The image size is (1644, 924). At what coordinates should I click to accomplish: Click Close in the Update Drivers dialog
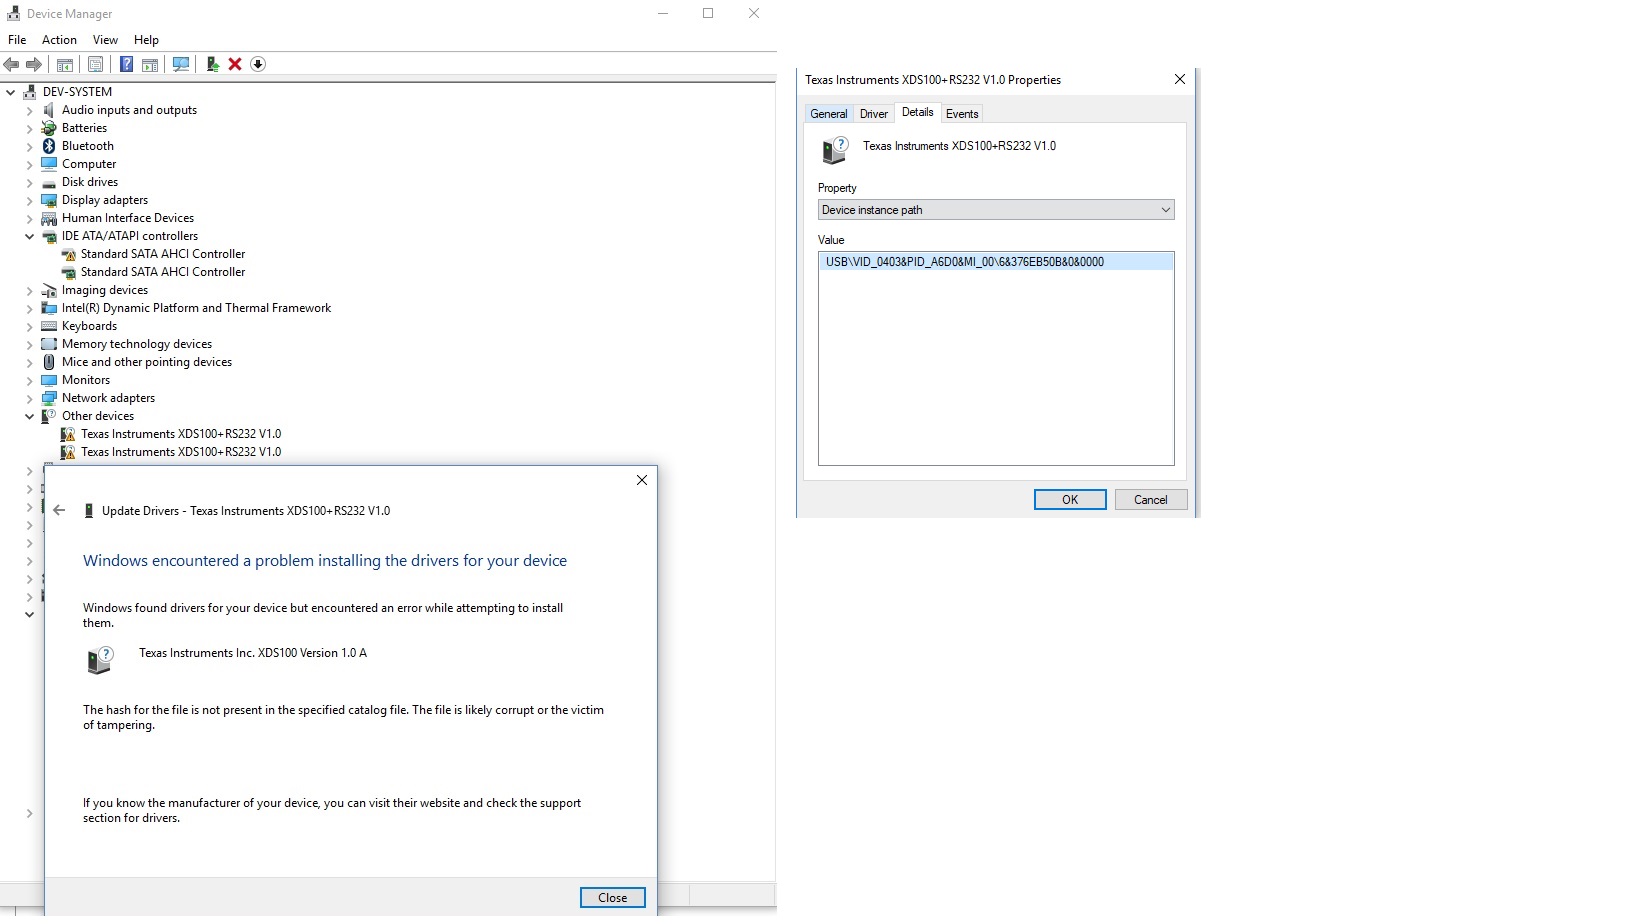point(613,898)
